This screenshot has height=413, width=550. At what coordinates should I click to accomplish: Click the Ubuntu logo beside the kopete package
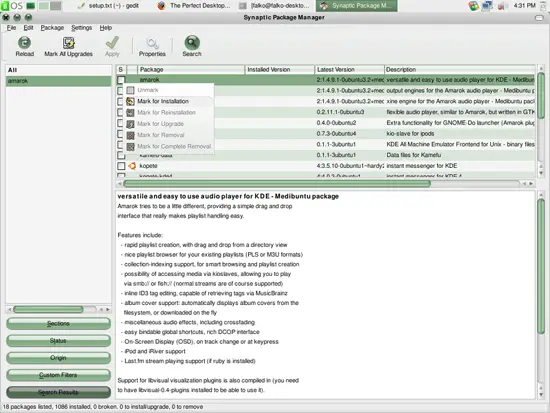[x=132, y=166]
